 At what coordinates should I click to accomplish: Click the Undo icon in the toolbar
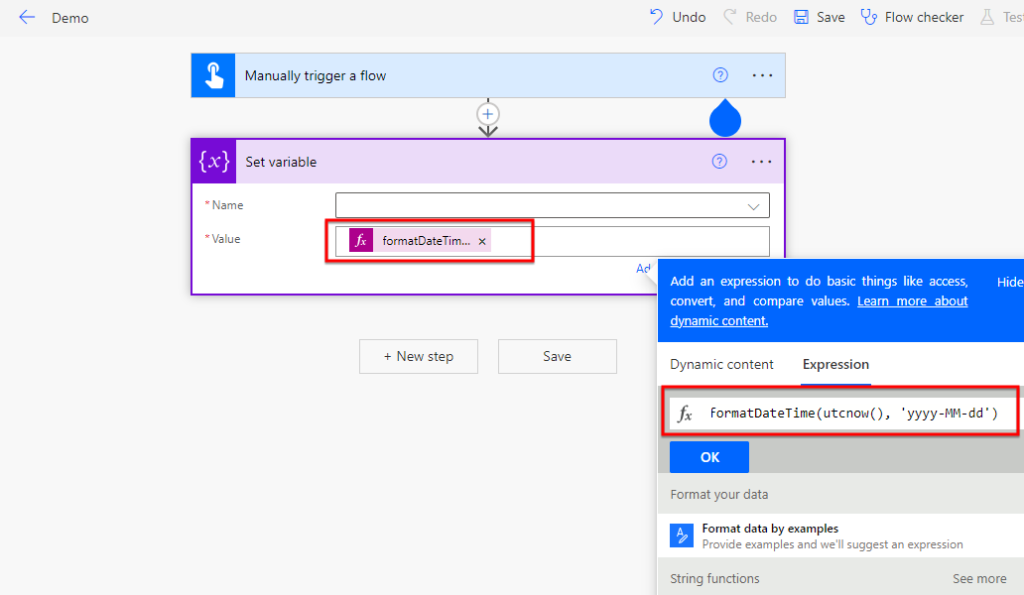tap(656, 17)
